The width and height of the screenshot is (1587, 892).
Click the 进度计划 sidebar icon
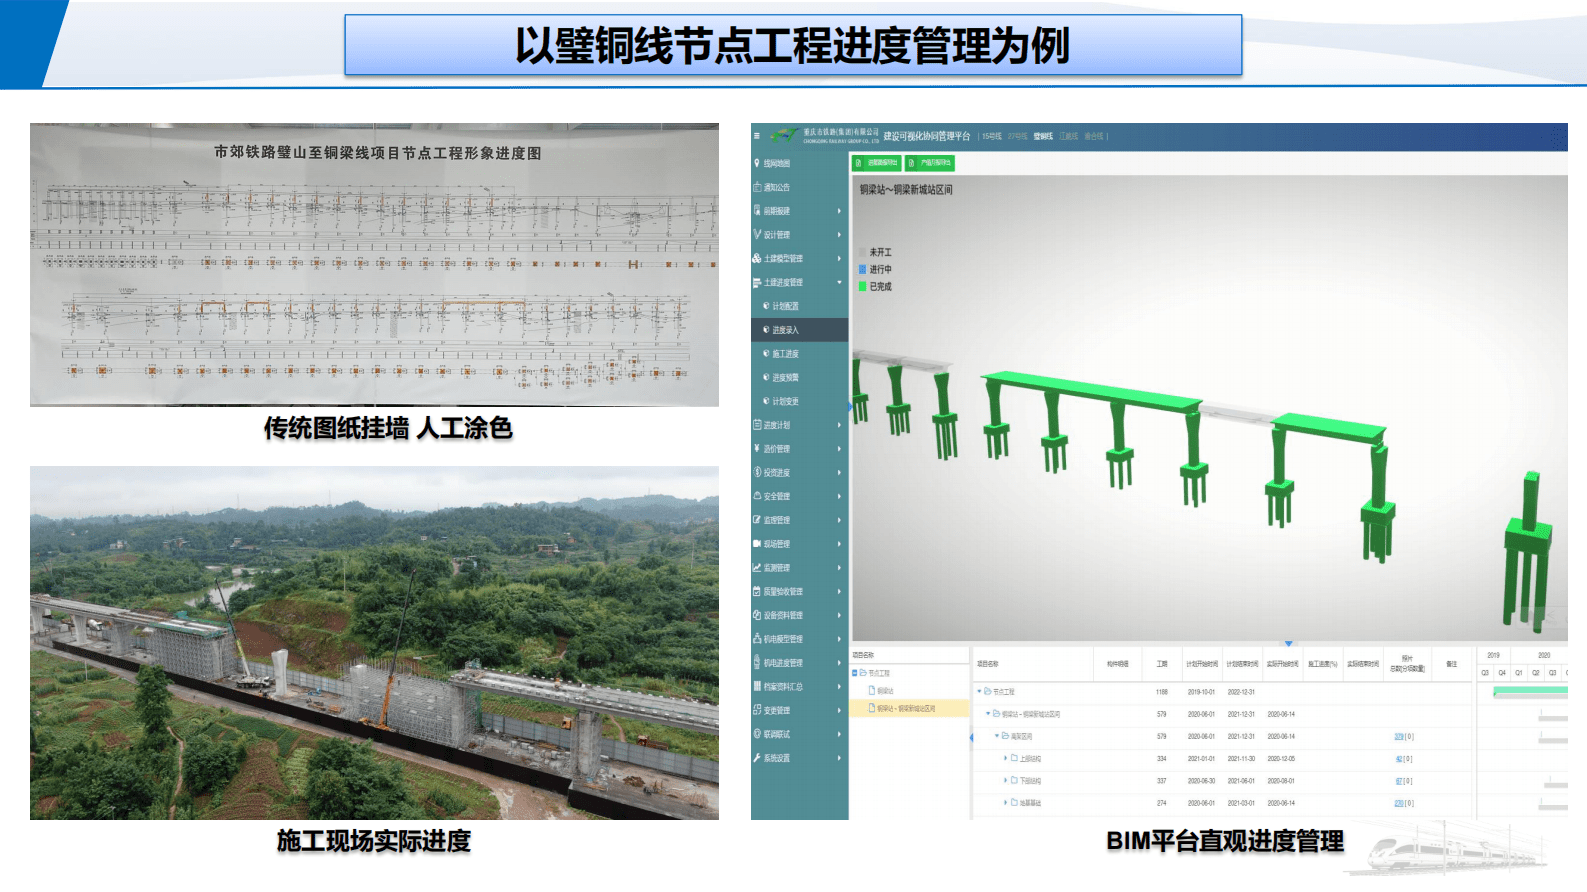pos(757,425)
